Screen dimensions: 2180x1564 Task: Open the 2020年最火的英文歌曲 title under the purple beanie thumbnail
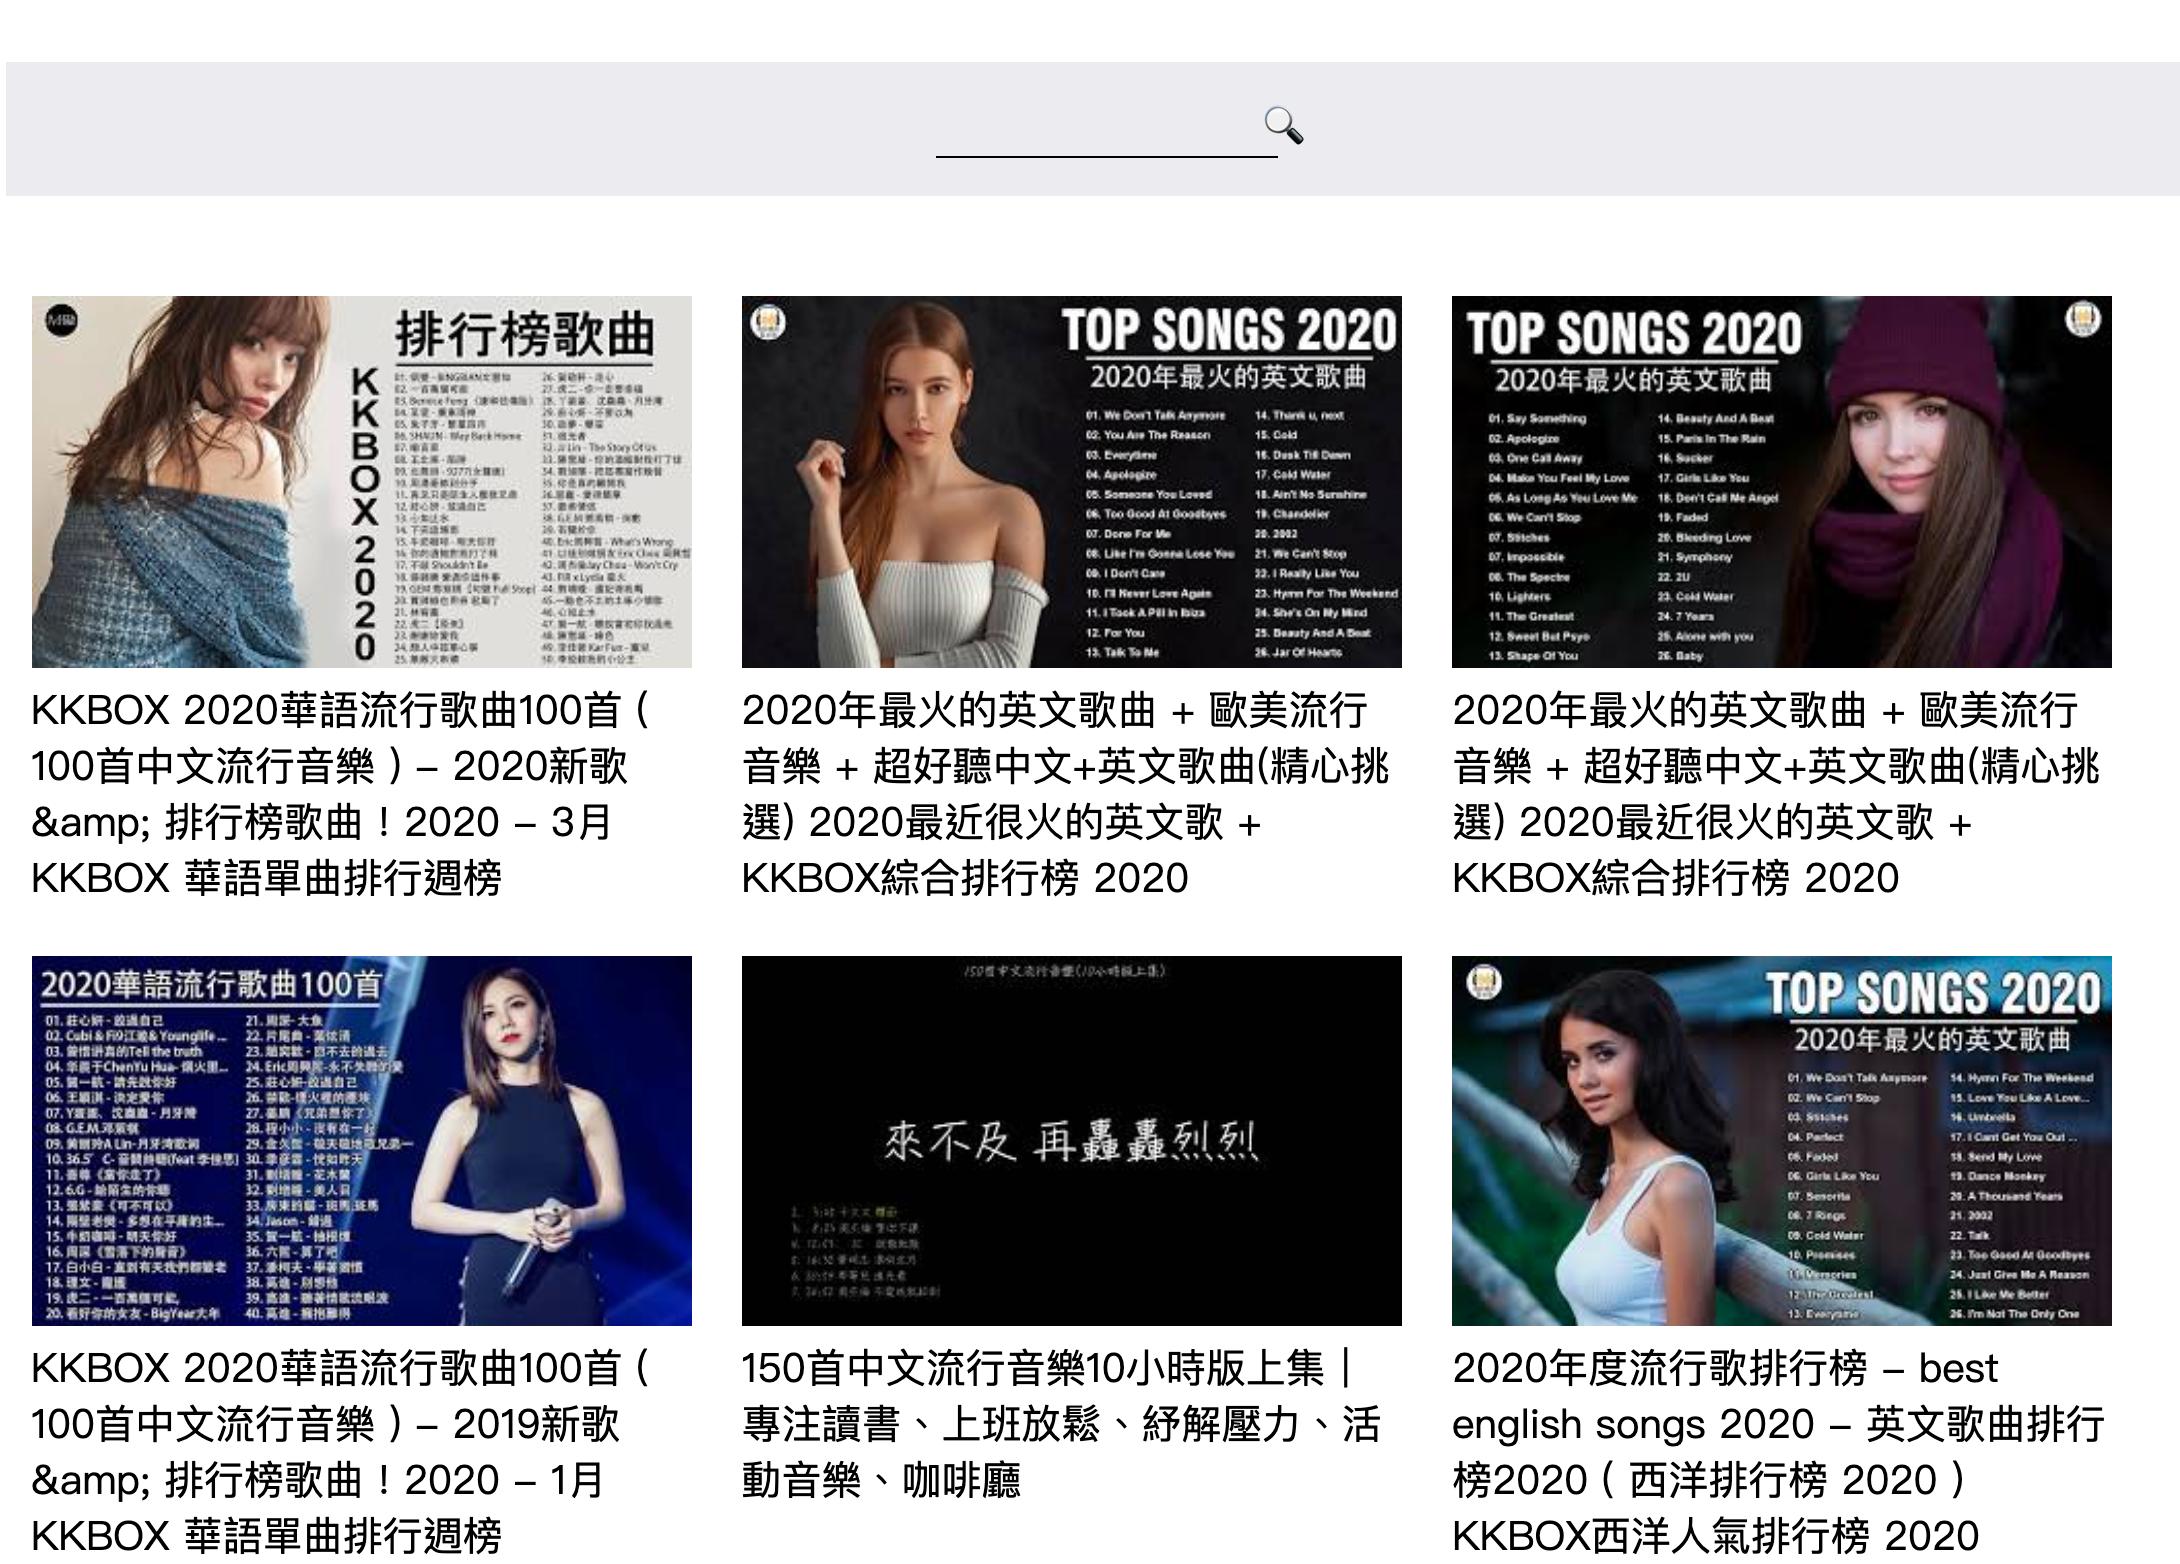(1776, 794)
